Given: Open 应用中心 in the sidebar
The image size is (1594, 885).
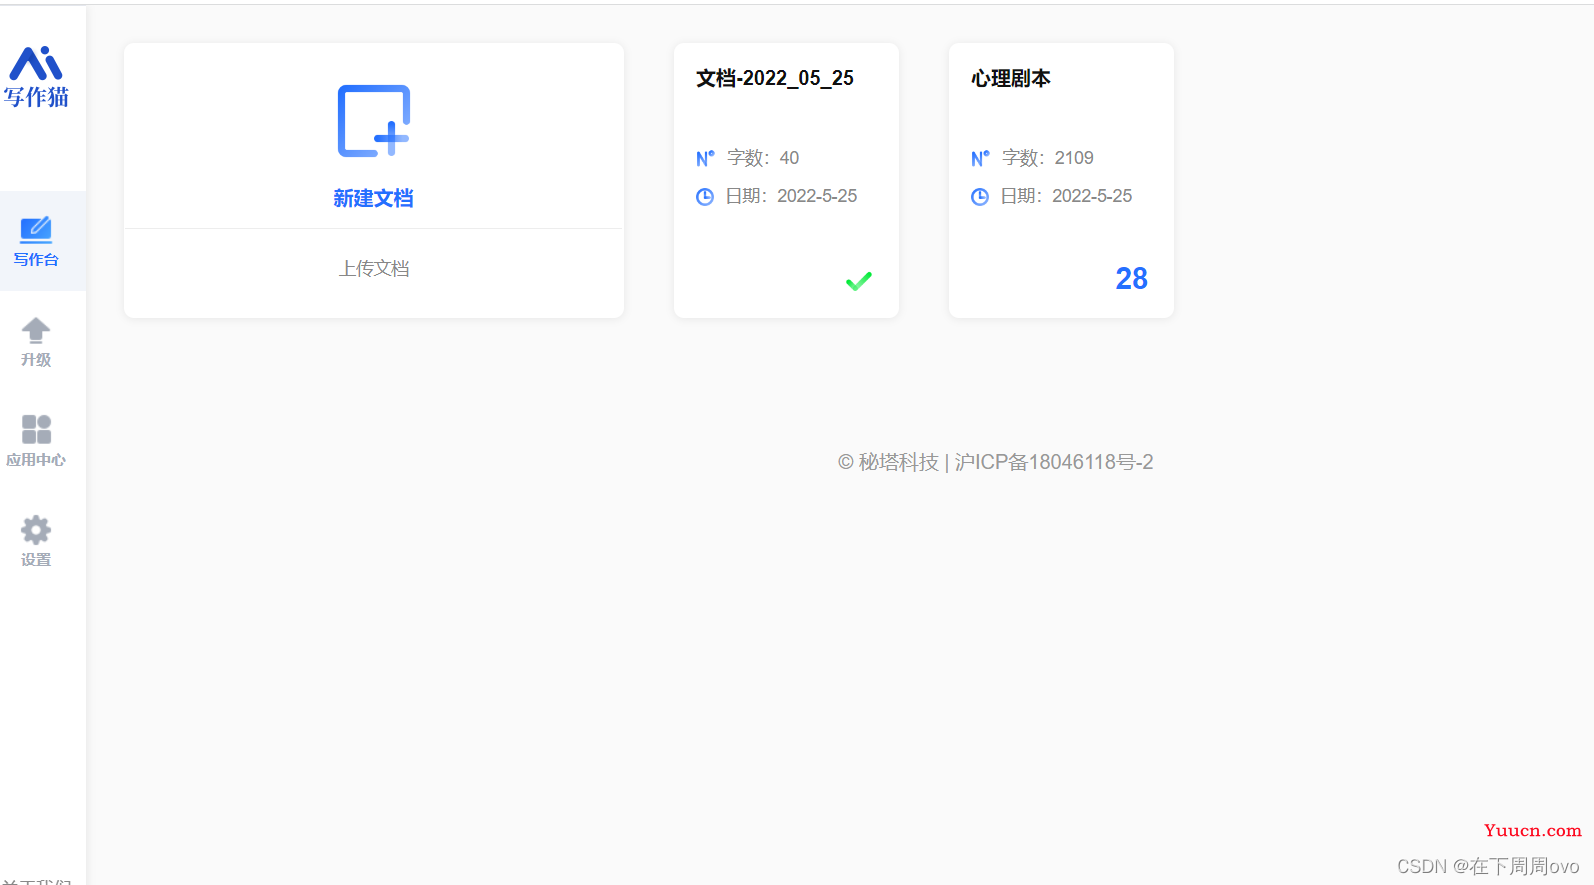Looking at the screenshot, I should (x=36, y=441).
